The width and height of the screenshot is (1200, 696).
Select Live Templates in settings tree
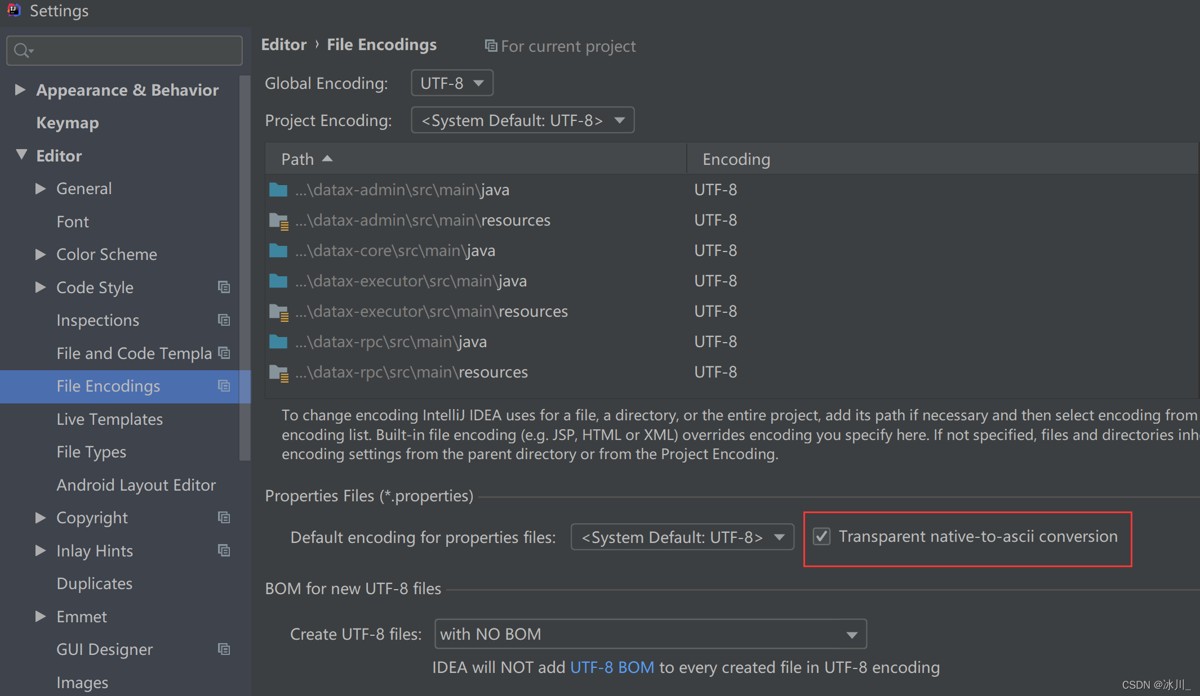(109, 419)
